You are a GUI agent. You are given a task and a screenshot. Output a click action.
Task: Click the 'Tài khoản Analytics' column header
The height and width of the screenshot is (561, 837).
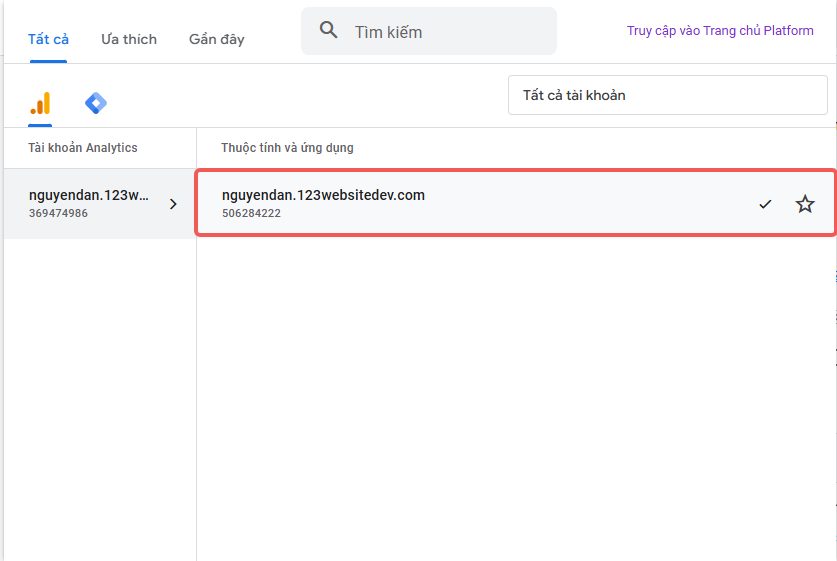83,148
